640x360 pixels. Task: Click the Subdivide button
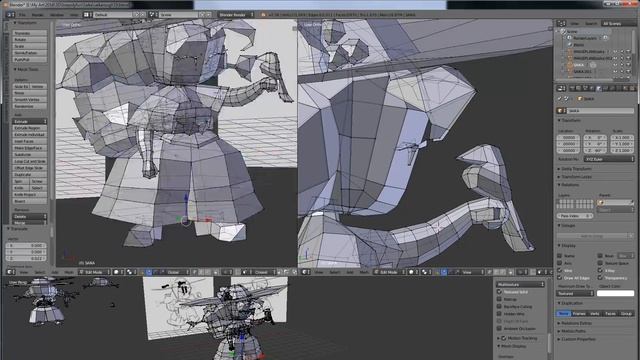pyautogui.click(x=30, y=155)
